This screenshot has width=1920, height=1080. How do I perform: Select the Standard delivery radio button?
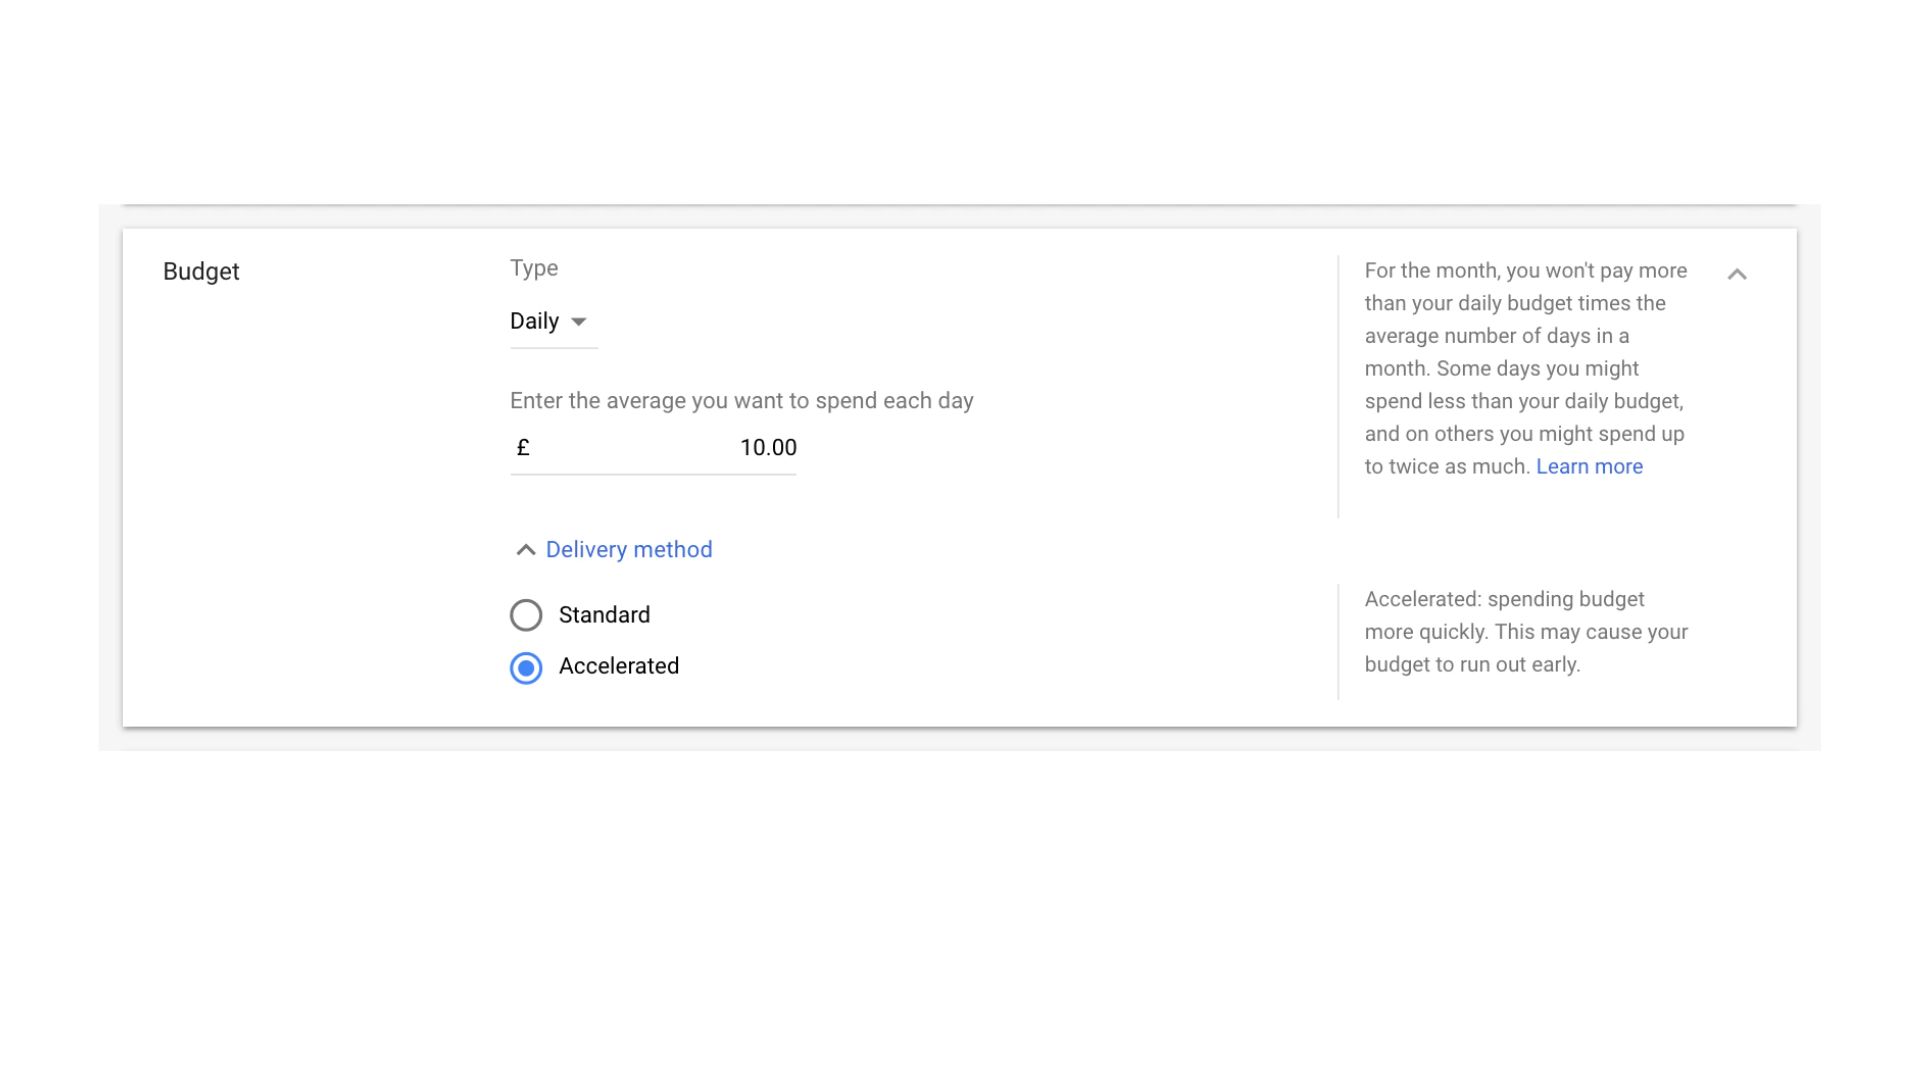pyautogui.click(x=526, y=615)
